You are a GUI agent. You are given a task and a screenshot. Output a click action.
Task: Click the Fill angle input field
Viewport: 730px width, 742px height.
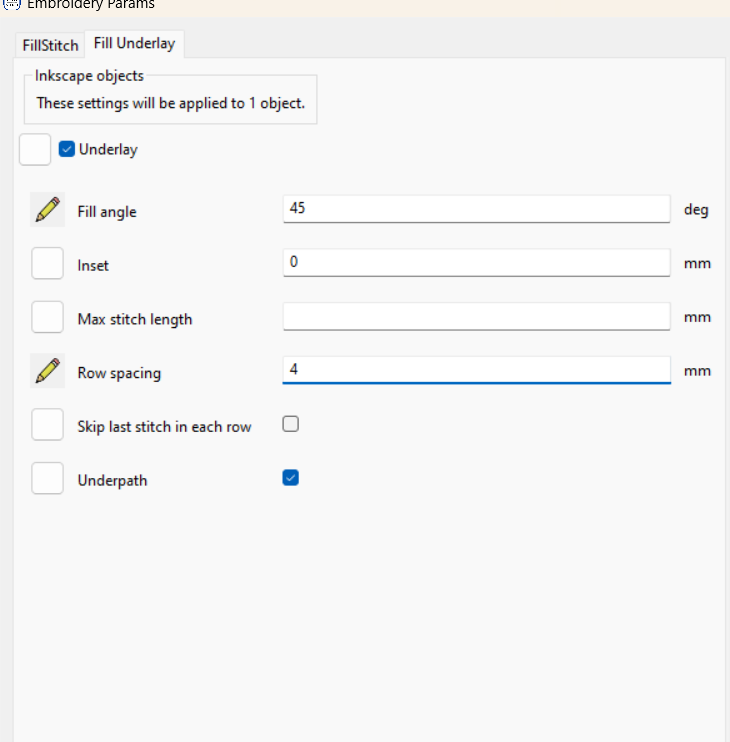coord(476,209)
